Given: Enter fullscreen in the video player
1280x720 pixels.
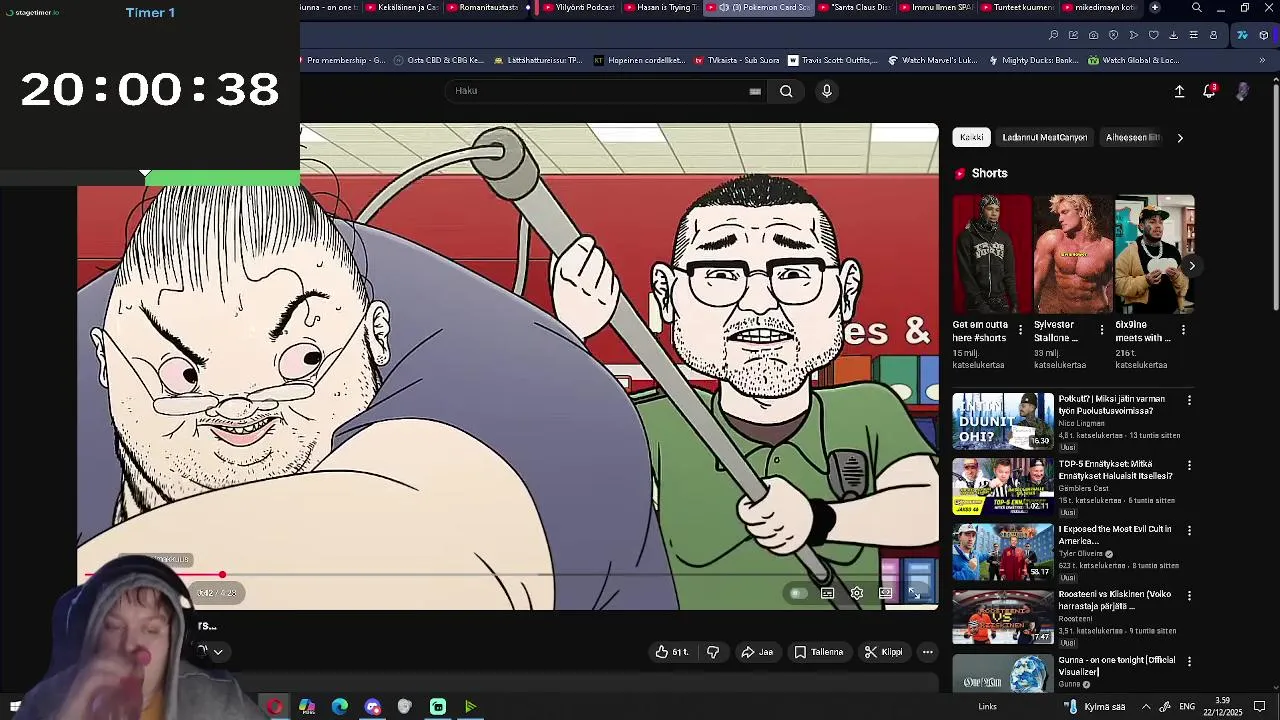Looking at the screenshot, I should 914,593.
